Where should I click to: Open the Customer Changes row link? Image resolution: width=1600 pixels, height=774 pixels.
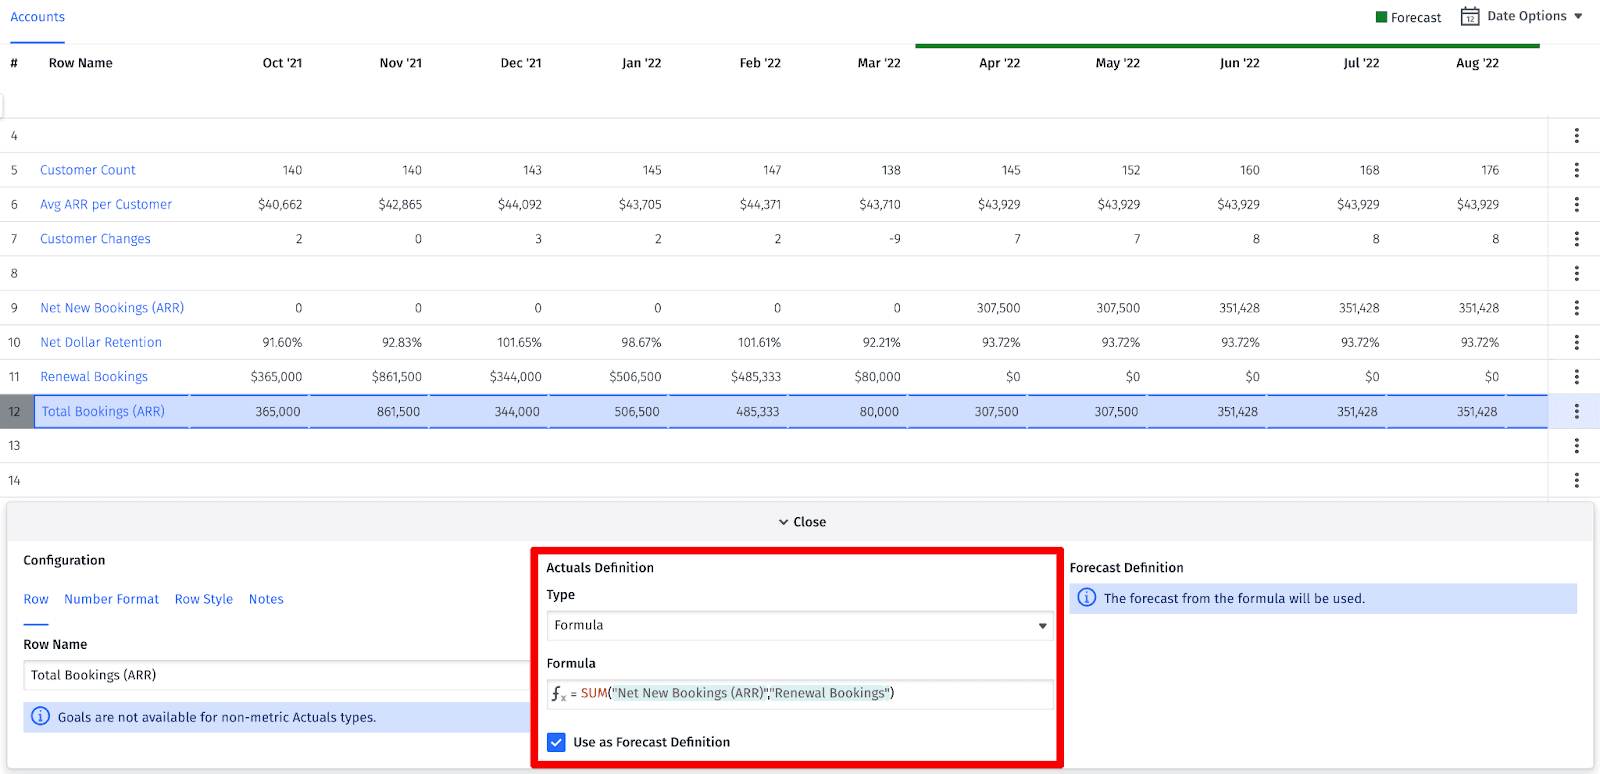(95, 239)
